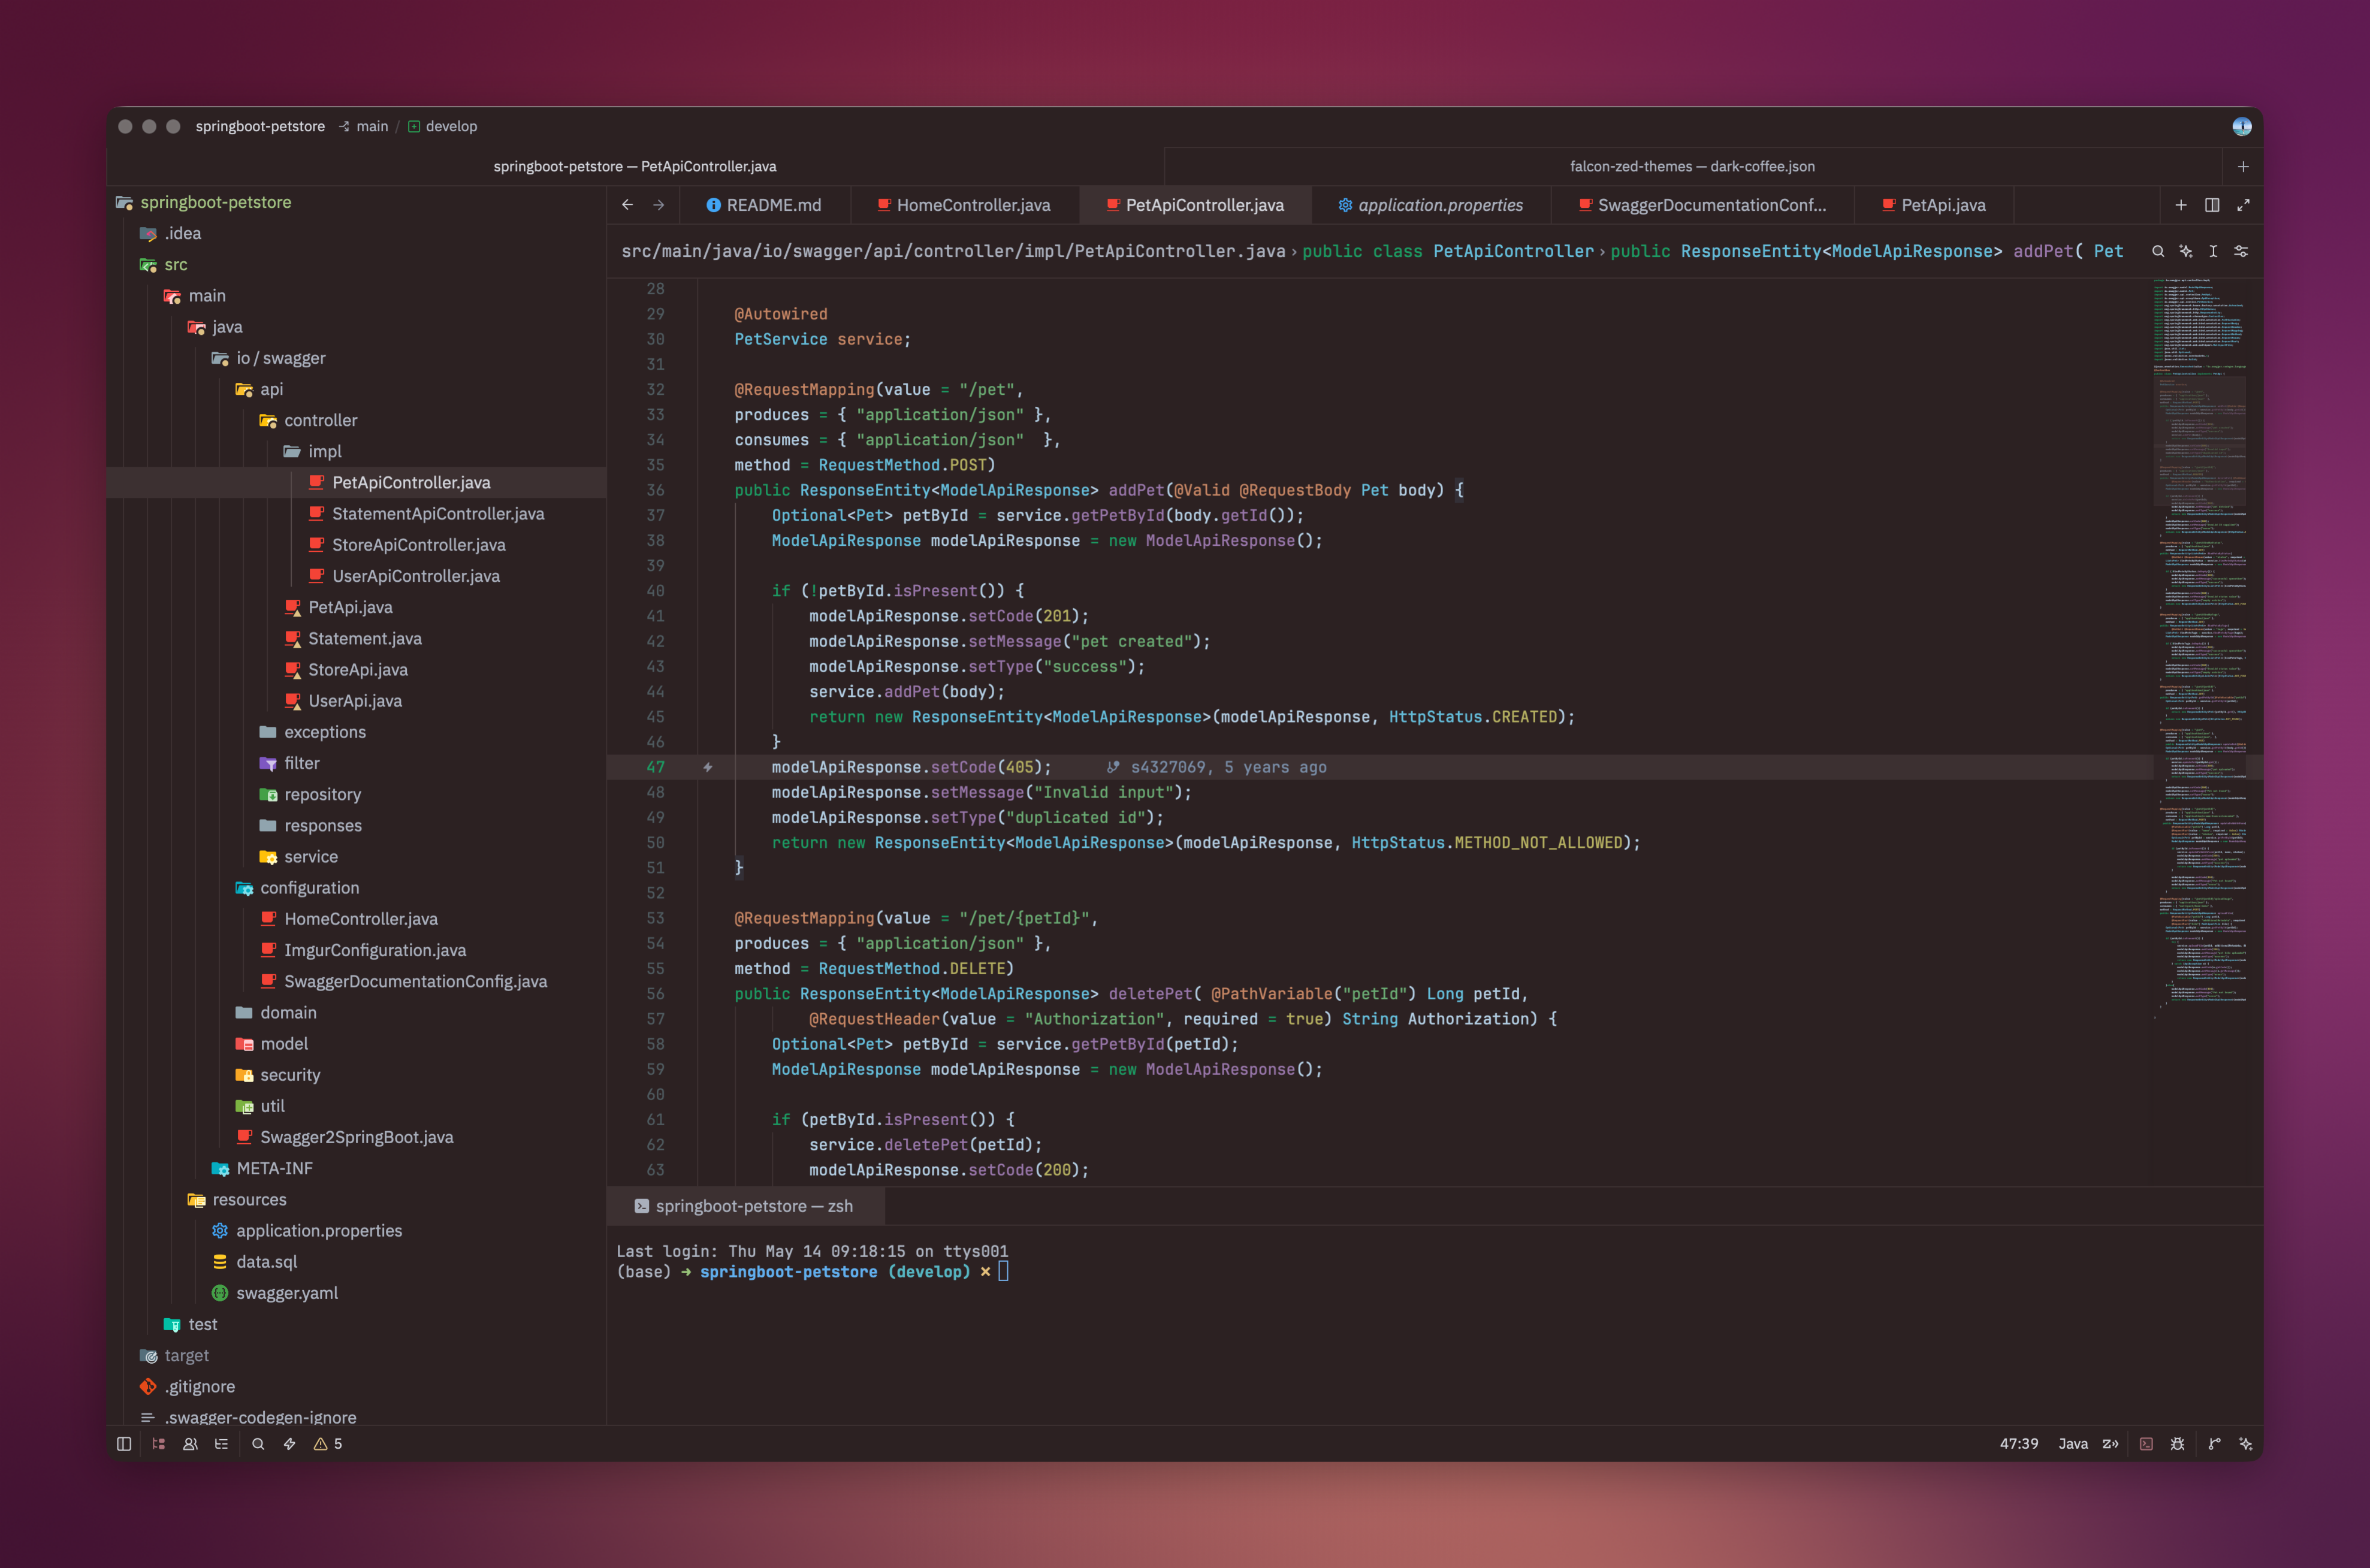Open the user avatar menu

(2241, 126)
